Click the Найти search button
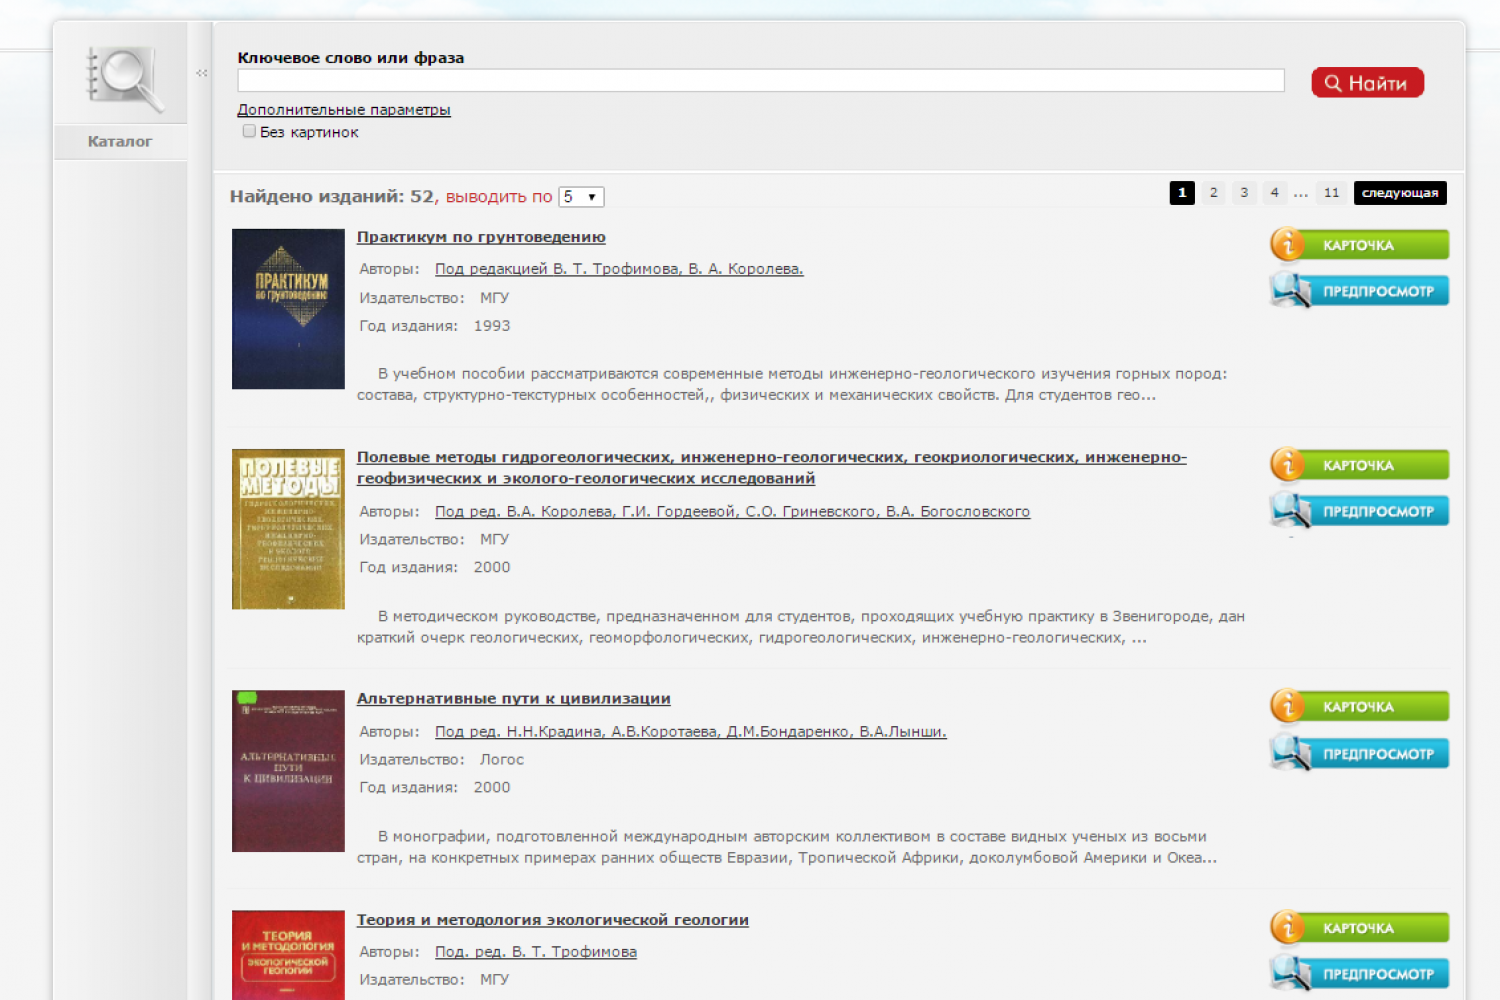 [1367, 83]
